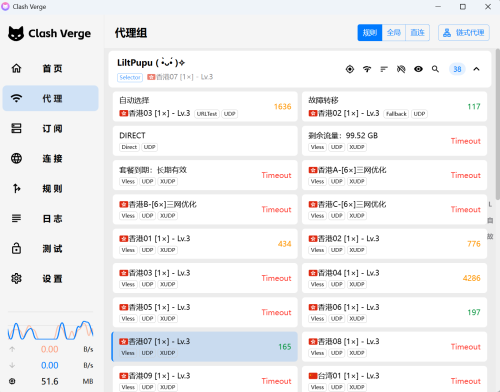Select the 香港B-[6×]三网优化 proxy card

(205, 209)
